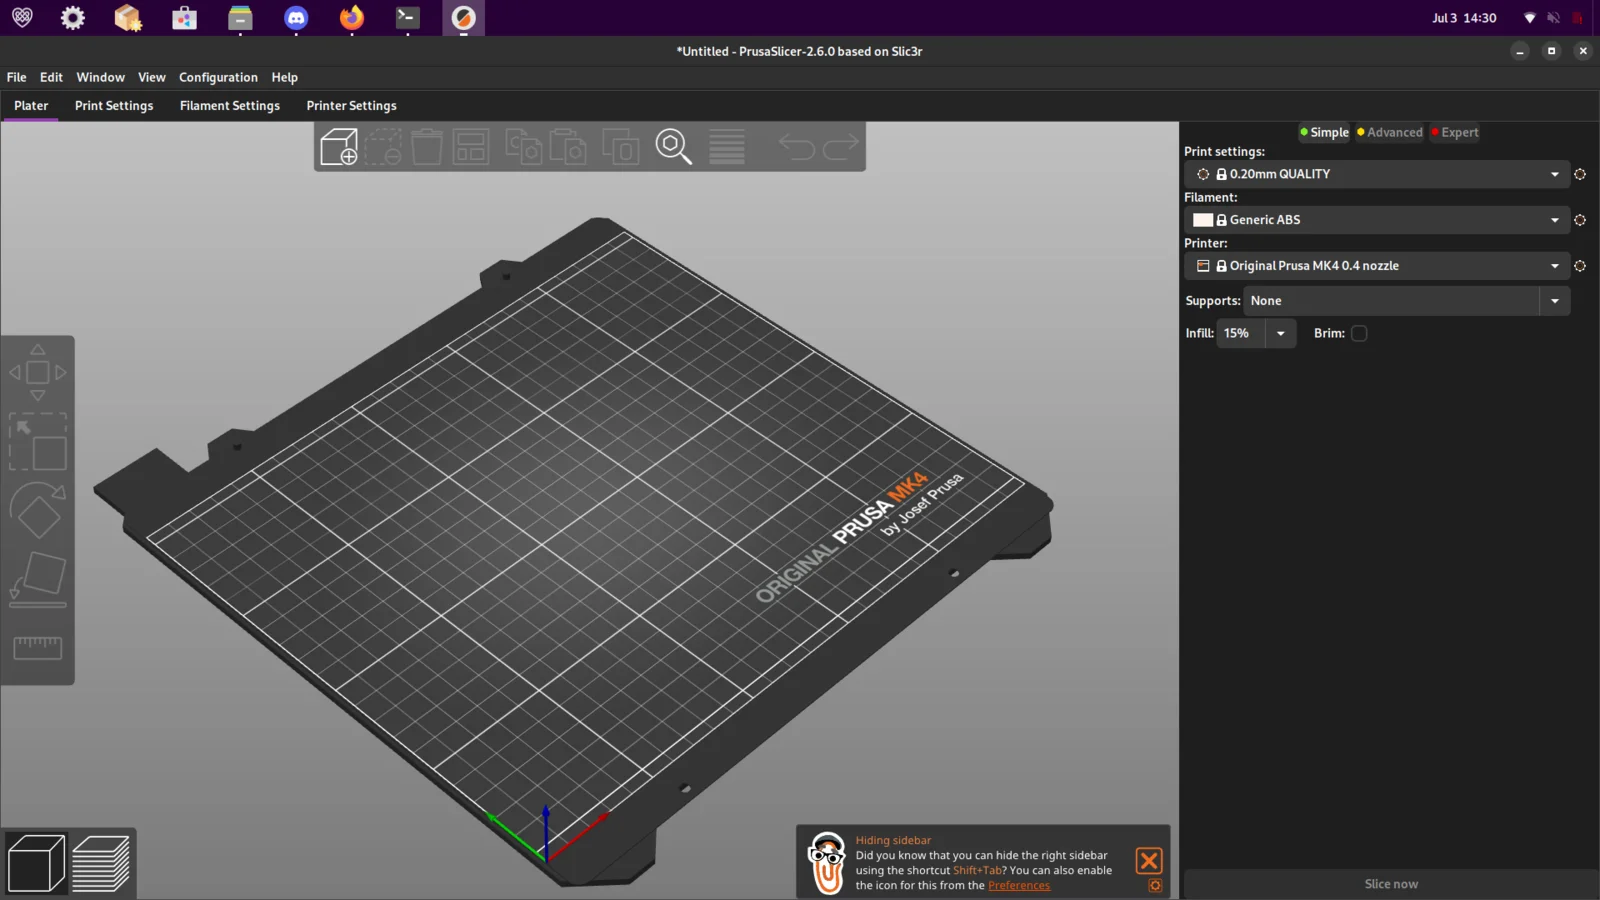1600x900 pixels.
Task: Select Expert mode
Action: [x=1454, y=132]
